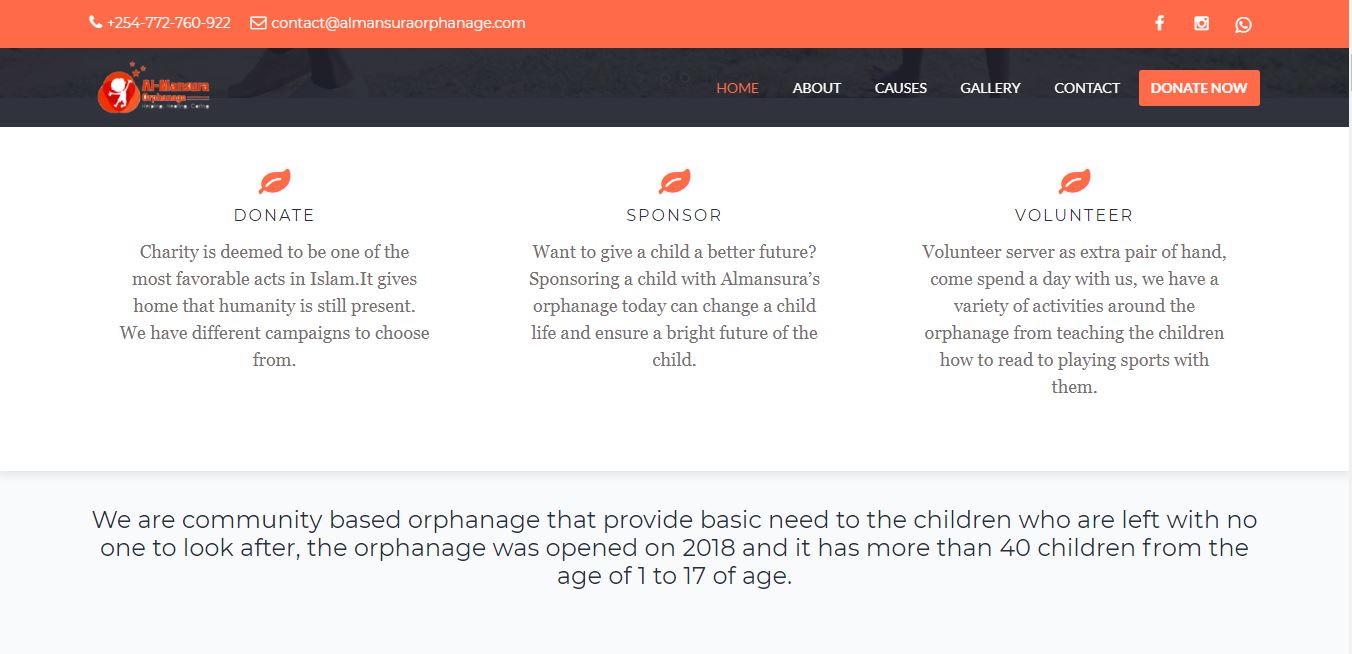Image resolution: width=1352 pixels, height=654 pixels.
Task: Open the Facebook social icon
Action: (1159, 23)
